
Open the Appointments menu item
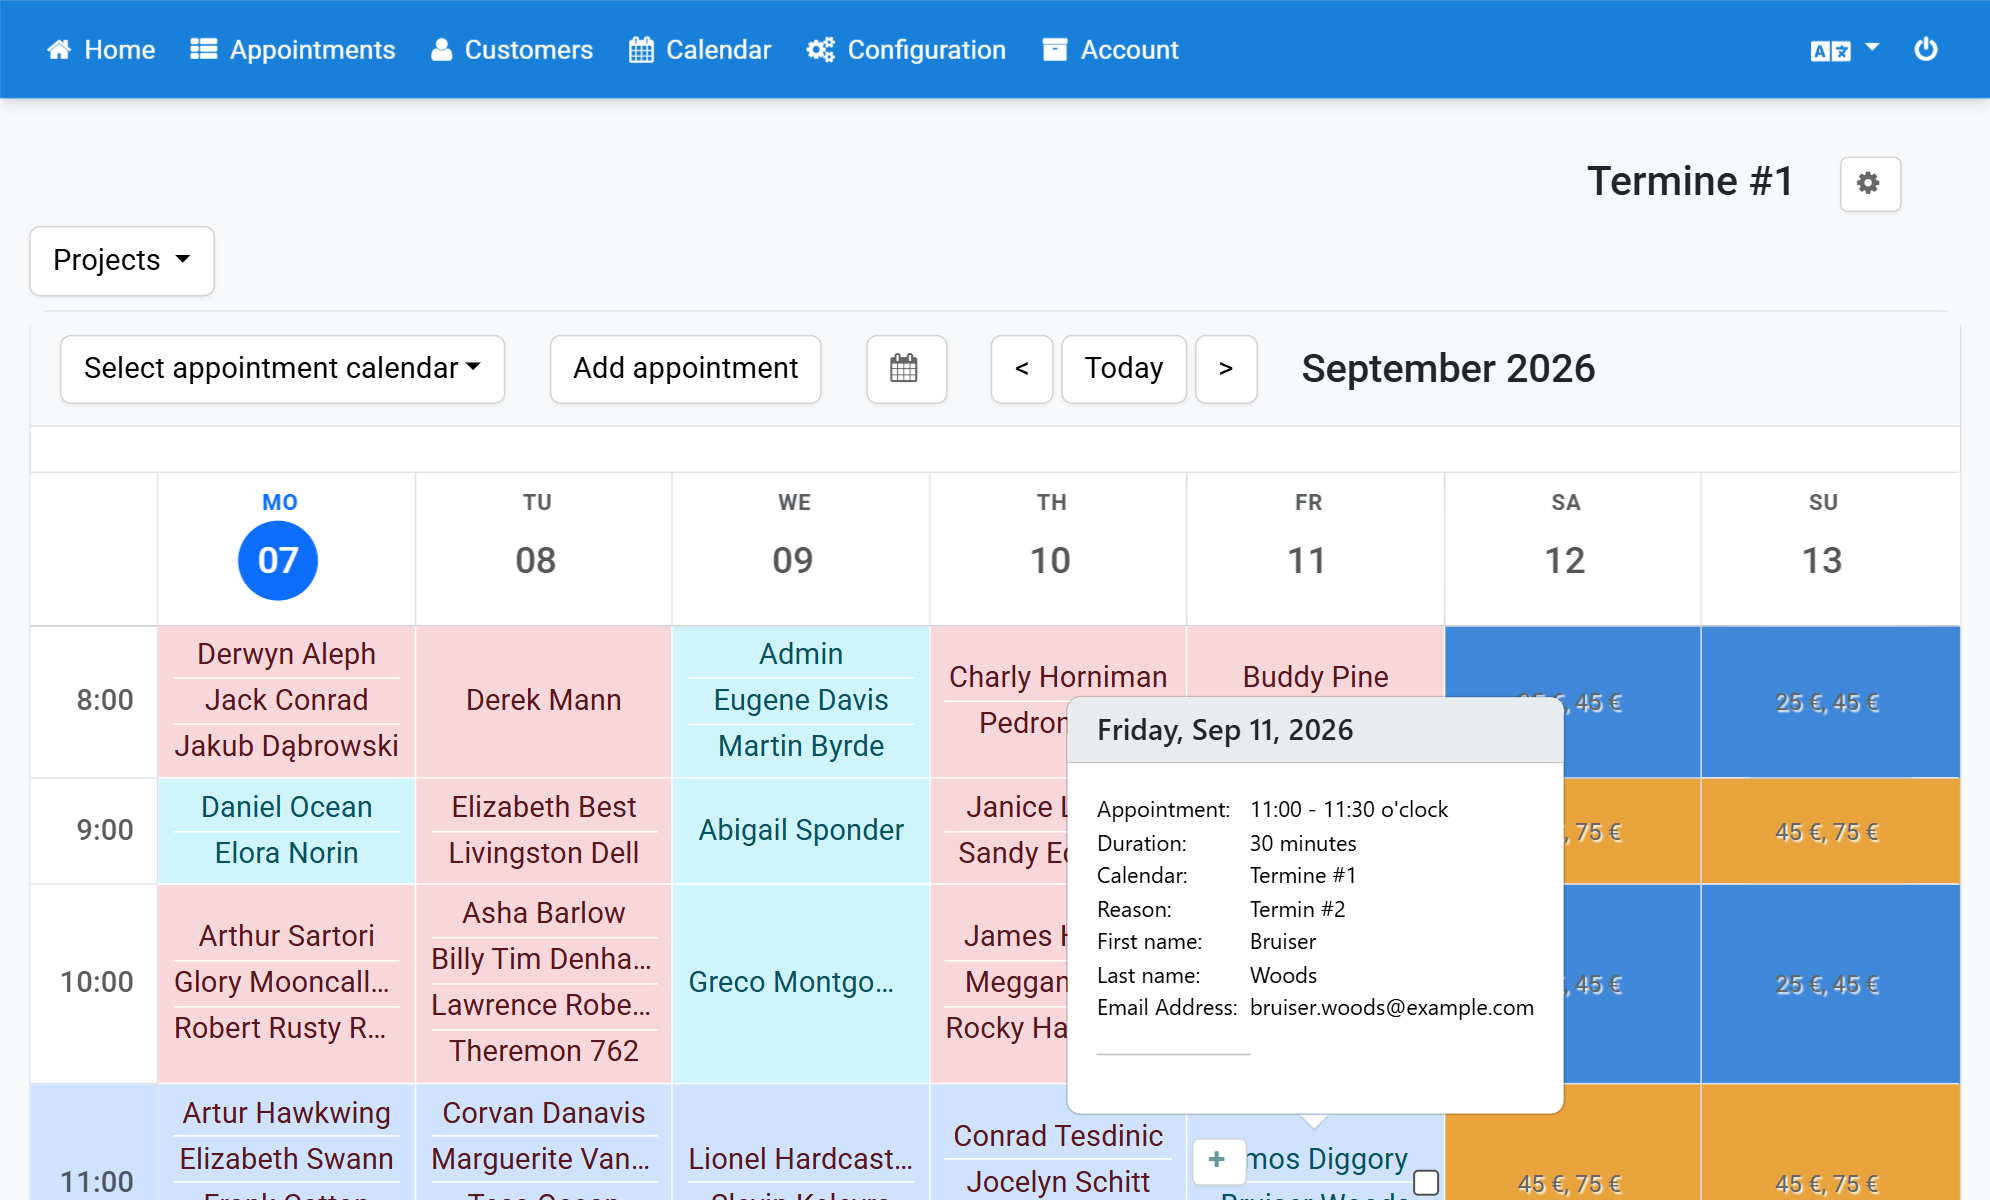pos(293,50)
